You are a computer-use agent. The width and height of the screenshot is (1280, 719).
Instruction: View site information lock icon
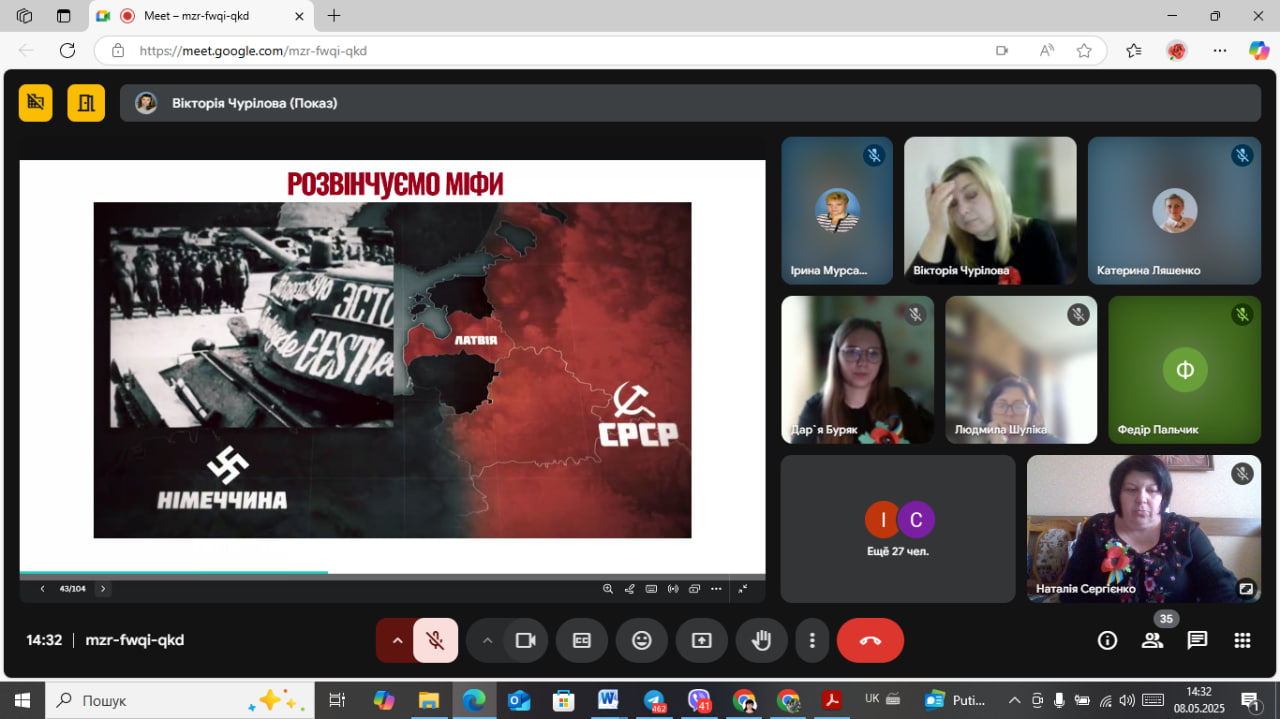[118, 51]
